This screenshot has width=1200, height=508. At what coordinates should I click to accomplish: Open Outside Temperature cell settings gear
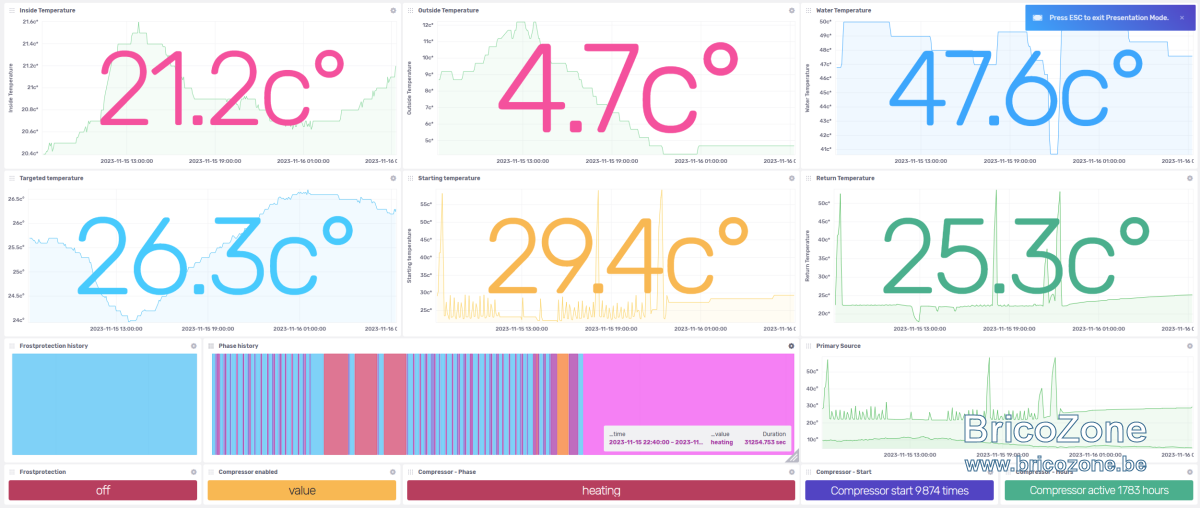point(791,10)
